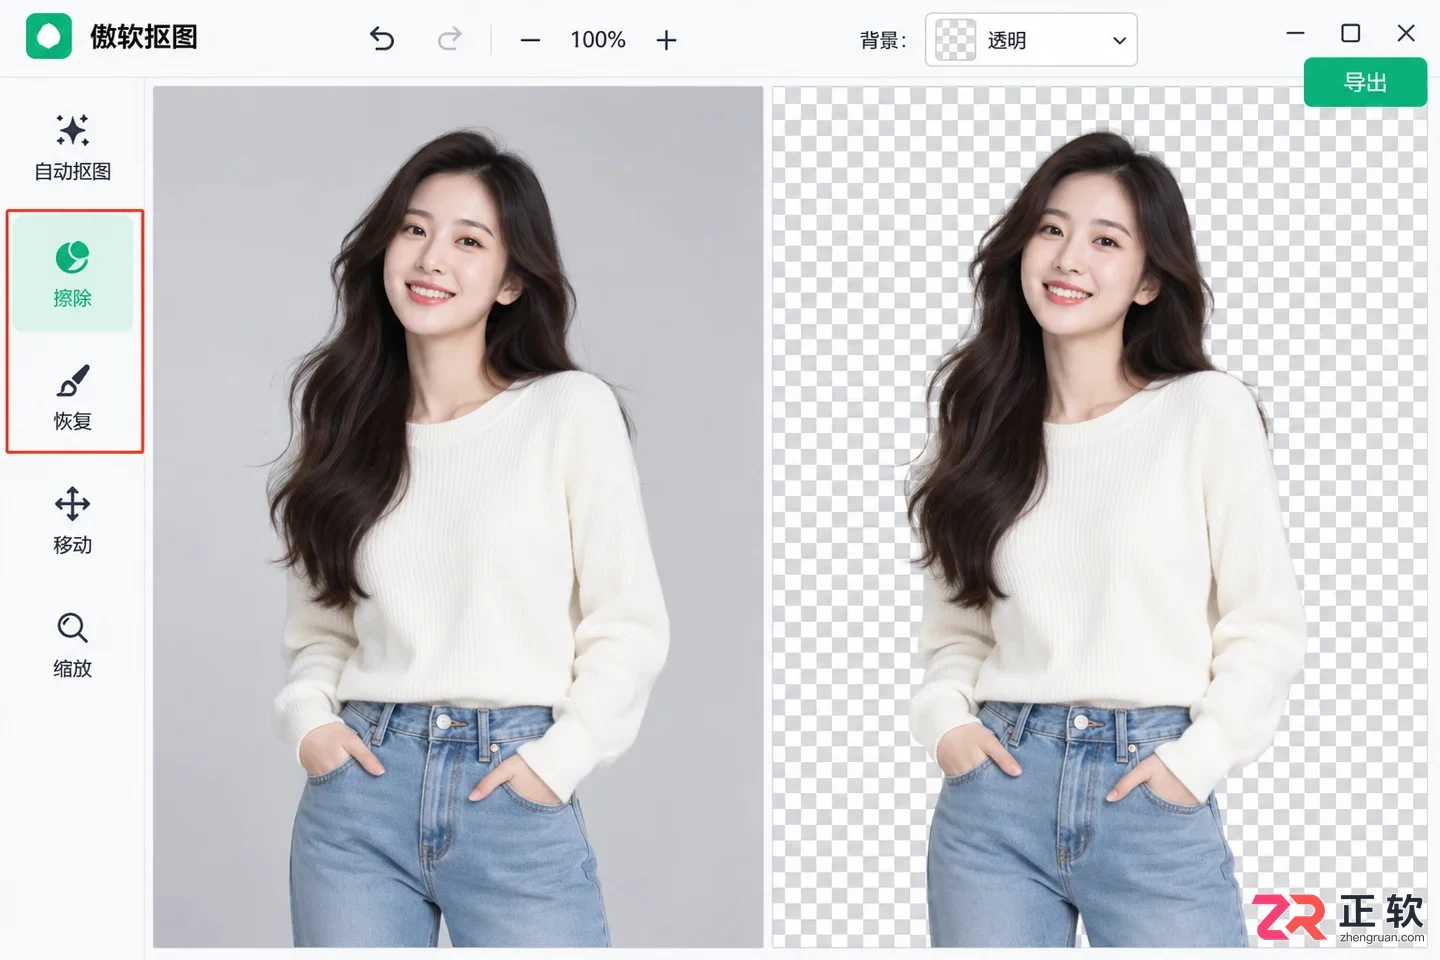The height and width of the screenshot is (960, 1440).
Task: Click the green 导出 export button
Action: [1365, 82]
